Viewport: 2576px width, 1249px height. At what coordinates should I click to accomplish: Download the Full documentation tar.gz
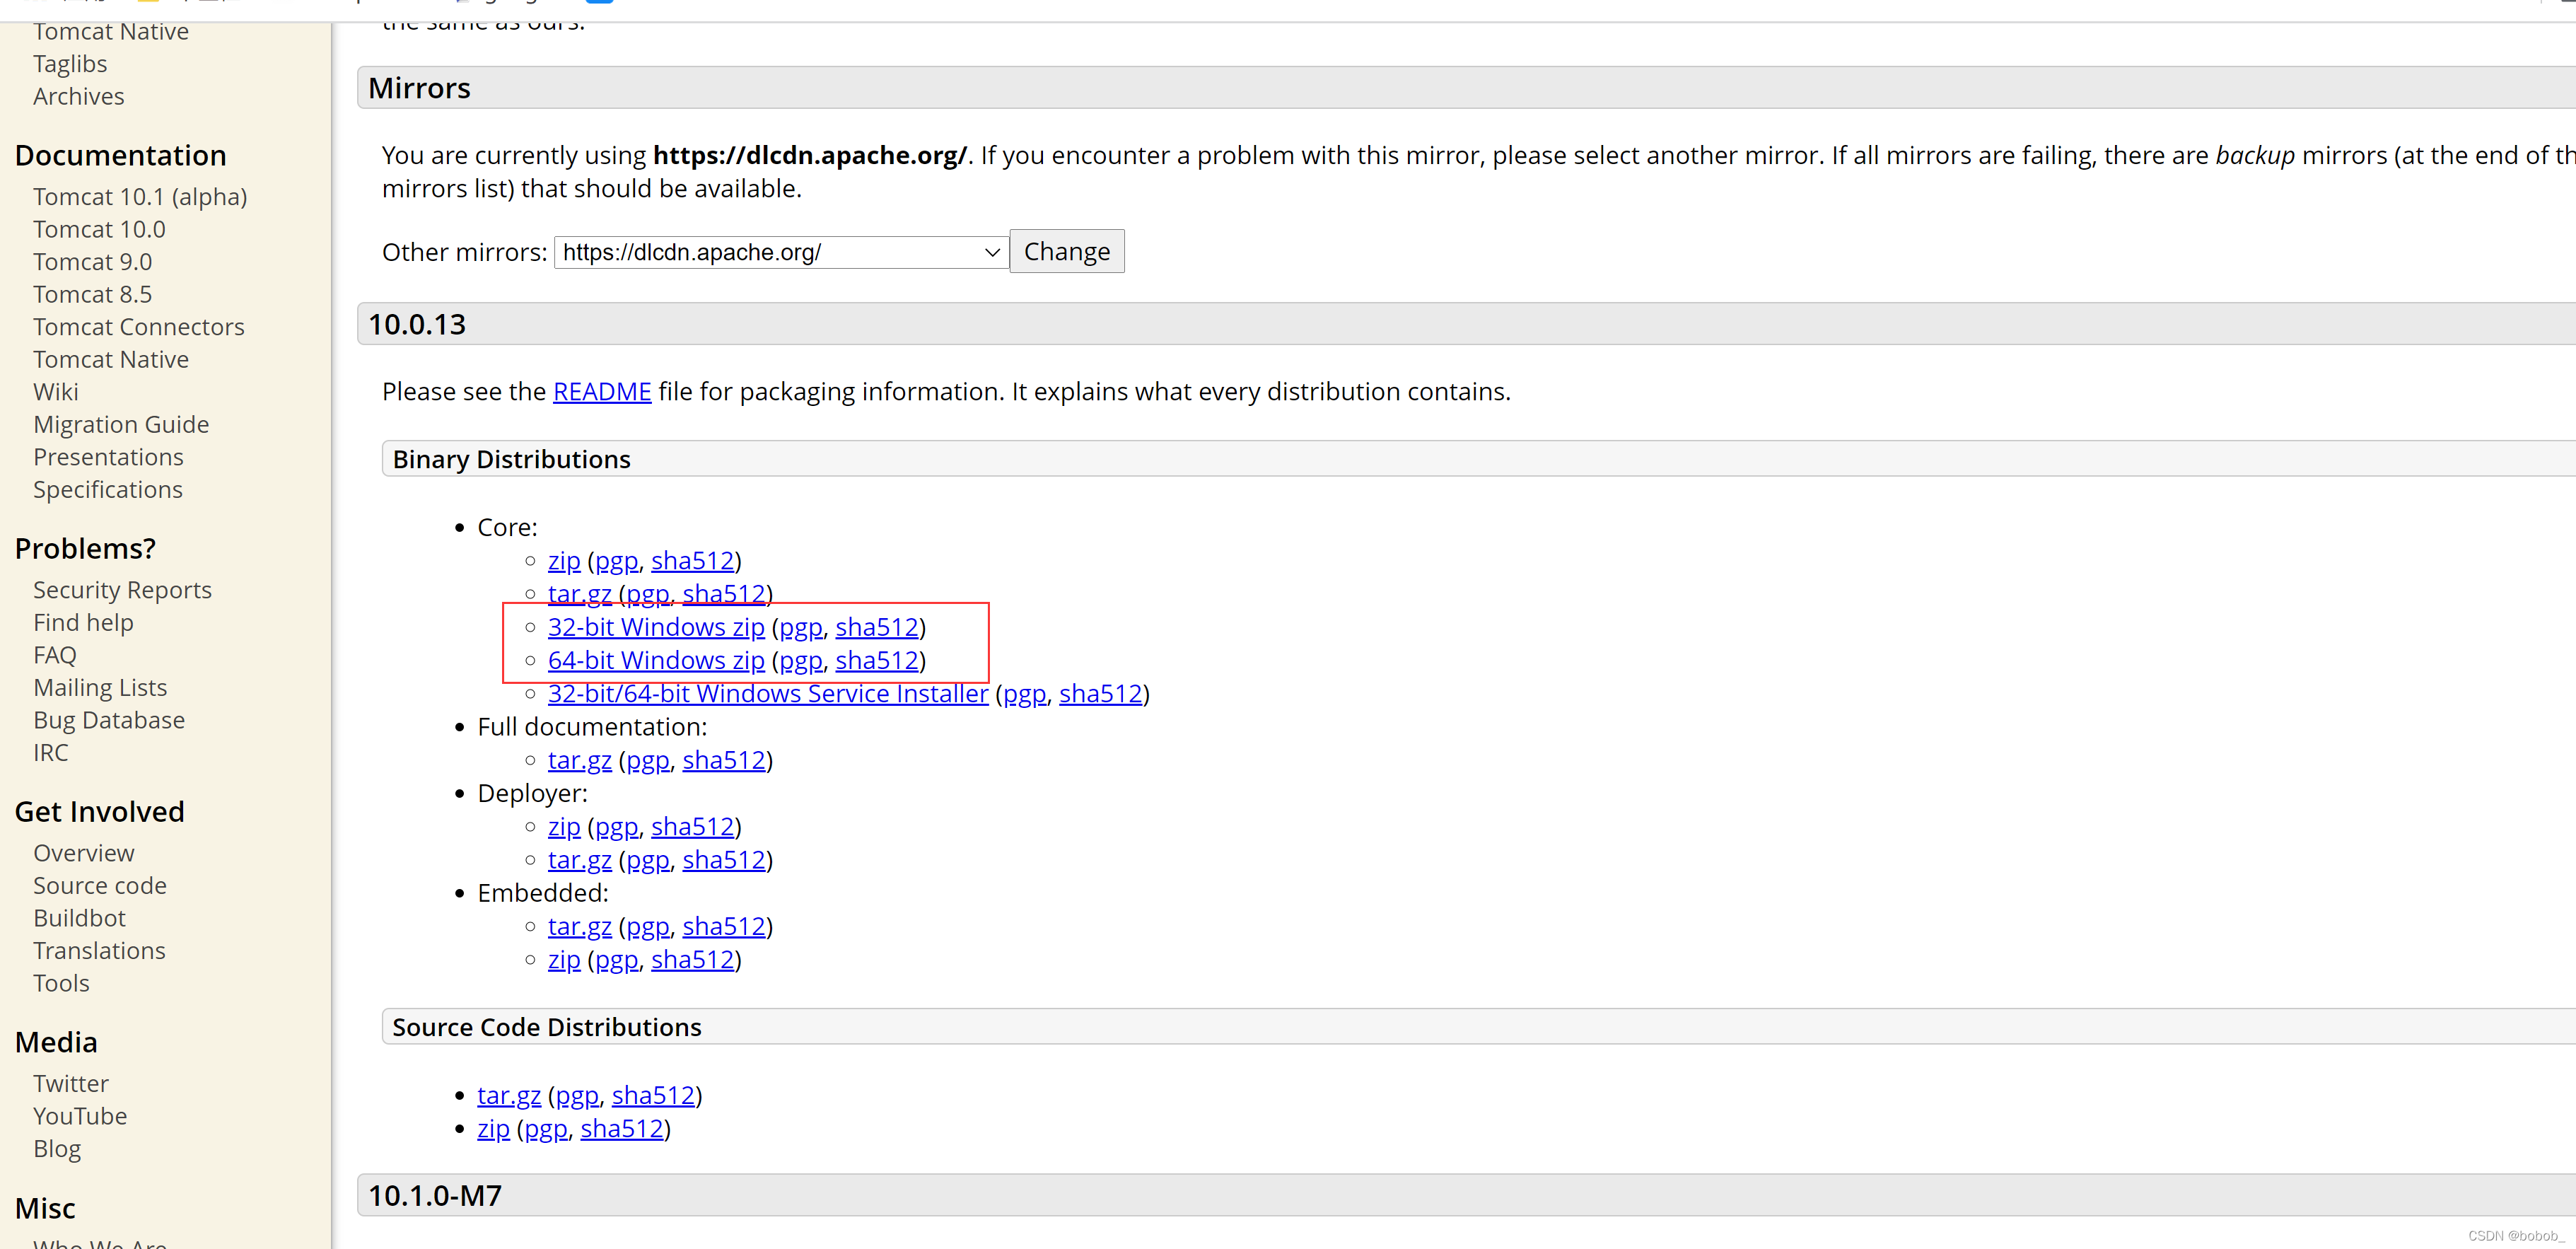[x=579, y=761]
